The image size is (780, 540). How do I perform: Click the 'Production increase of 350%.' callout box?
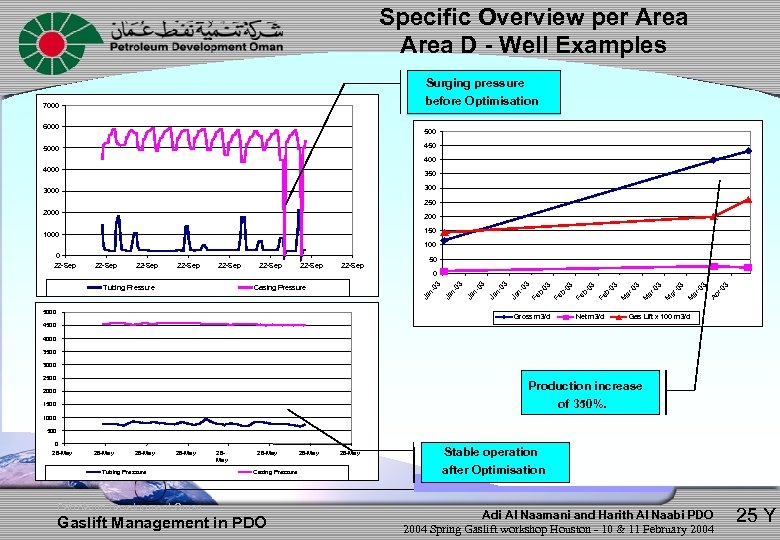point(590,392)
